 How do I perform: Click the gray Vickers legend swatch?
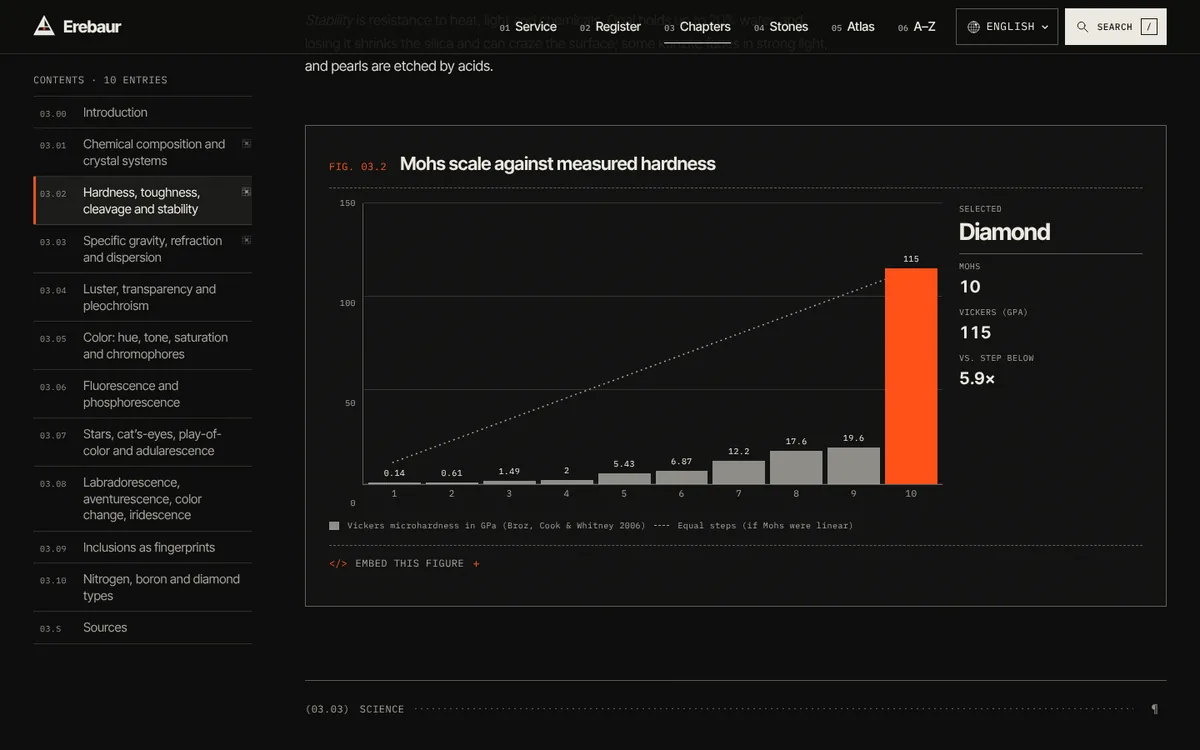(x=334, y=526)
